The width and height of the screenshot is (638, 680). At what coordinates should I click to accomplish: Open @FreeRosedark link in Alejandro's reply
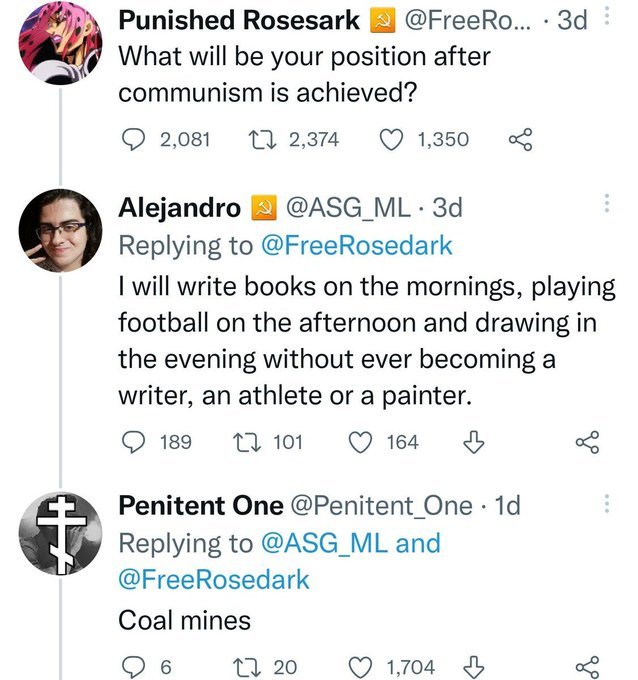(x=357, y=245)
